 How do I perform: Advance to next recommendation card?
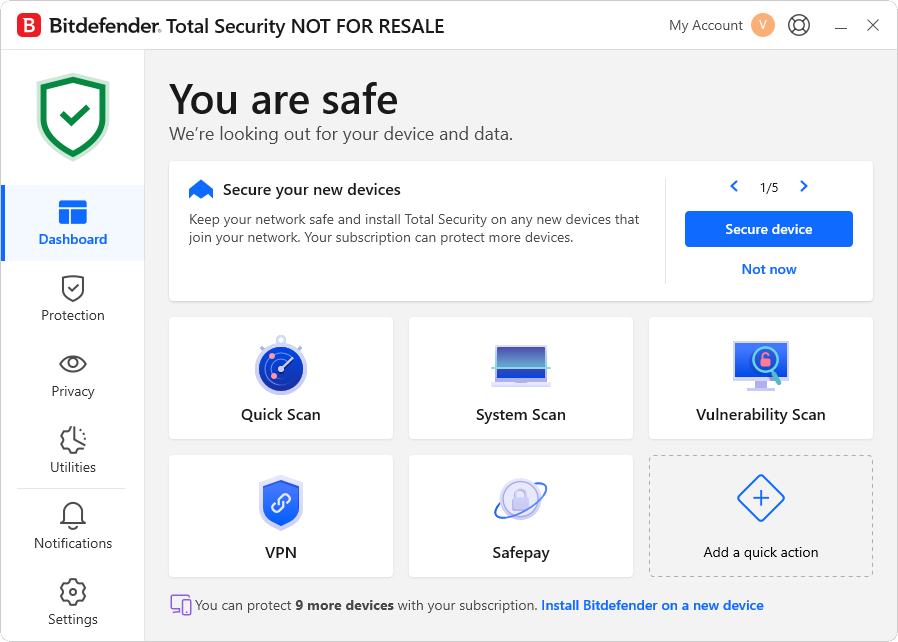804,187
